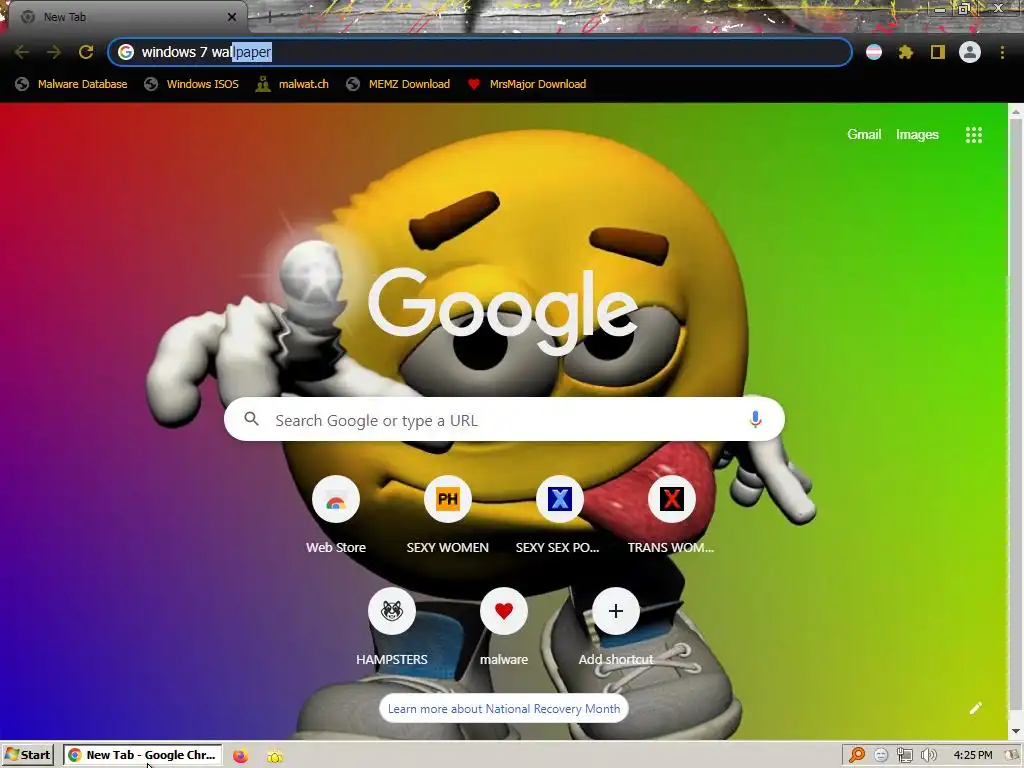This screenshot has width=1024, height=768.
Task: Close the New Tab tab
Action: point(232,17)
